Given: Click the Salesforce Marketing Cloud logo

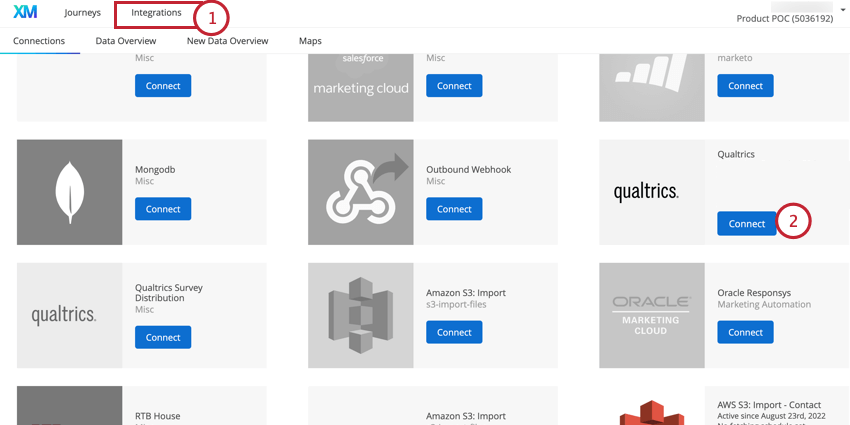Looking at the screenshot, I should (x=360, y=87).
